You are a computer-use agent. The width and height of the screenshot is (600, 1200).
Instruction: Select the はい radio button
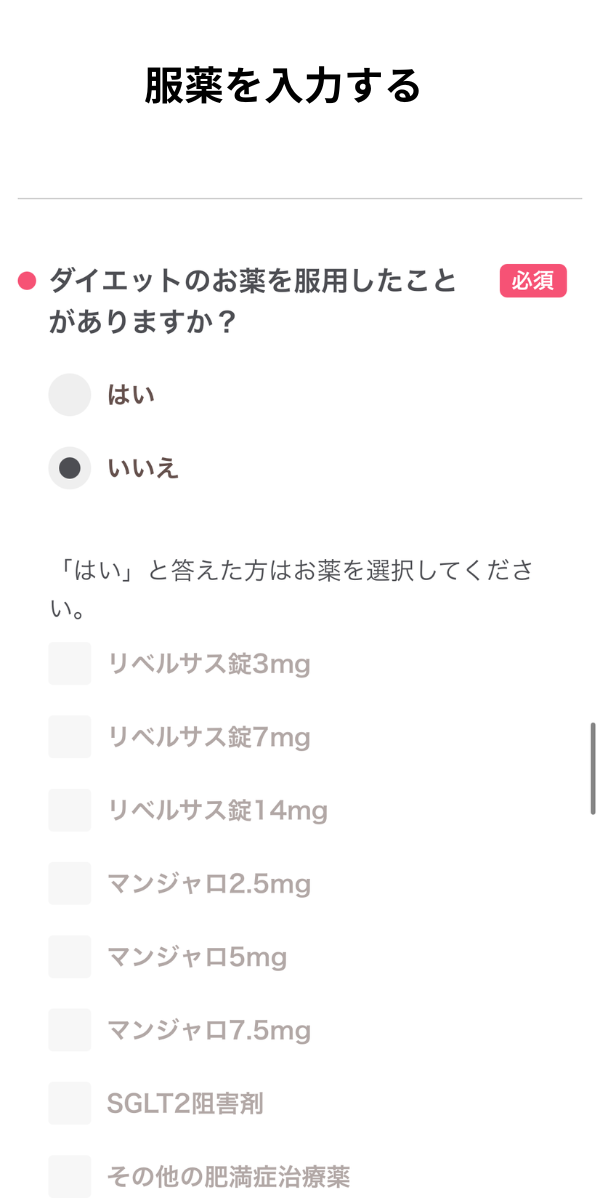pyautogui.click(x=70, y=395)
